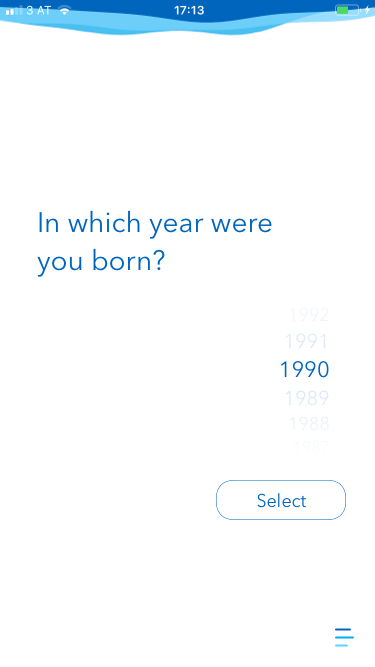Viewport: 375px width, 667px height.
Task: Open the hamburger menu icon
Action: (344, 637)
